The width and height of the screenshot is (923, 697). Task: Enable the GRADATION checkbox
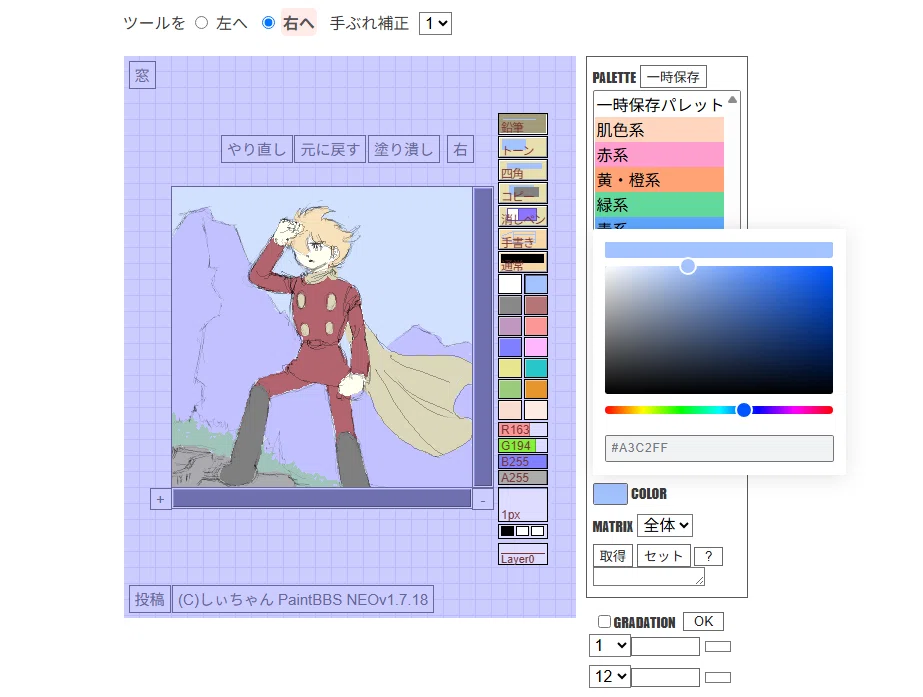pos(605,622)
